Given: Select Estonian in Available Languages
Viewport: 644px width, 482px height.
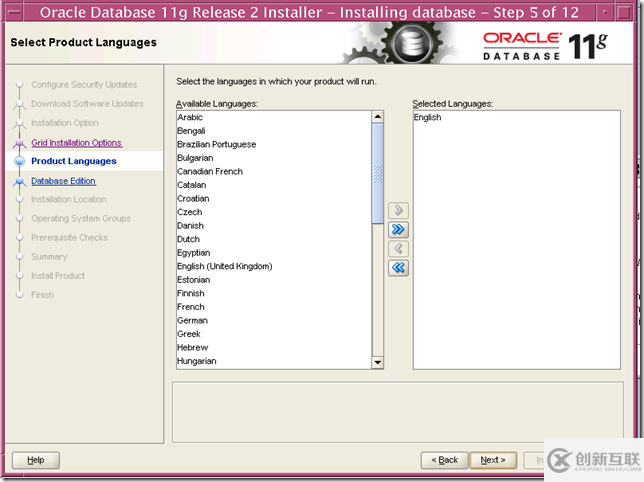Looking at the screenshot, I should click(x=274, y=280).
